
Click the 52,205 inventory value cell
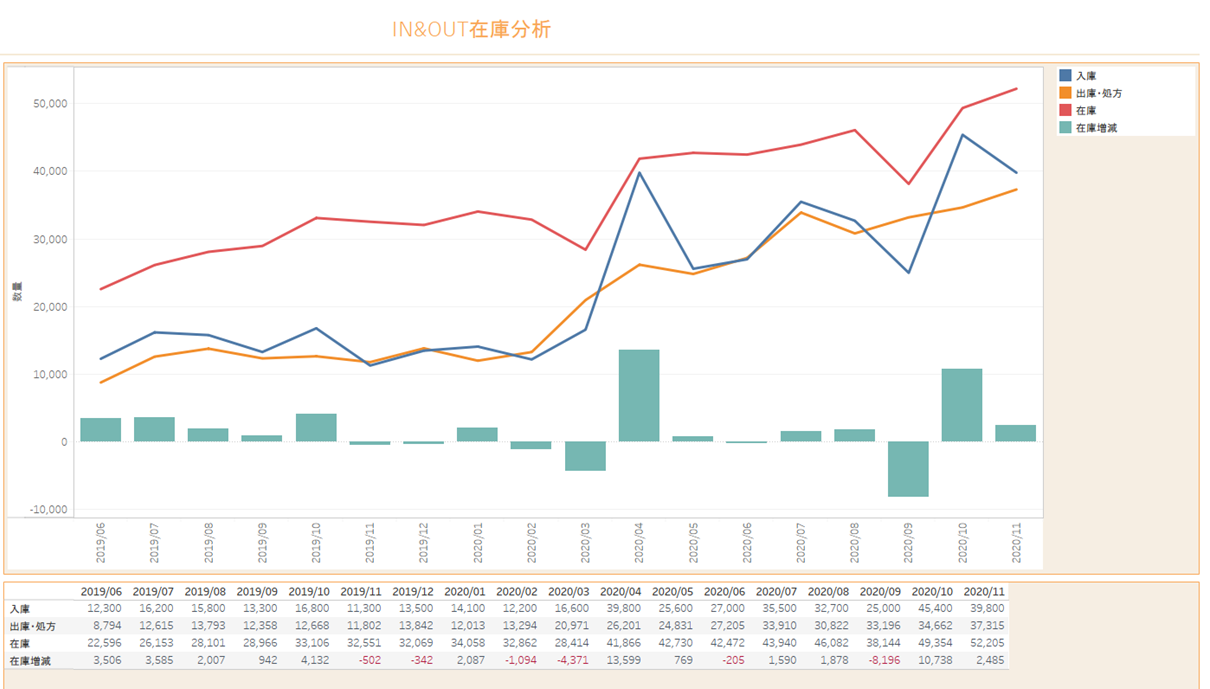point(985,643)
